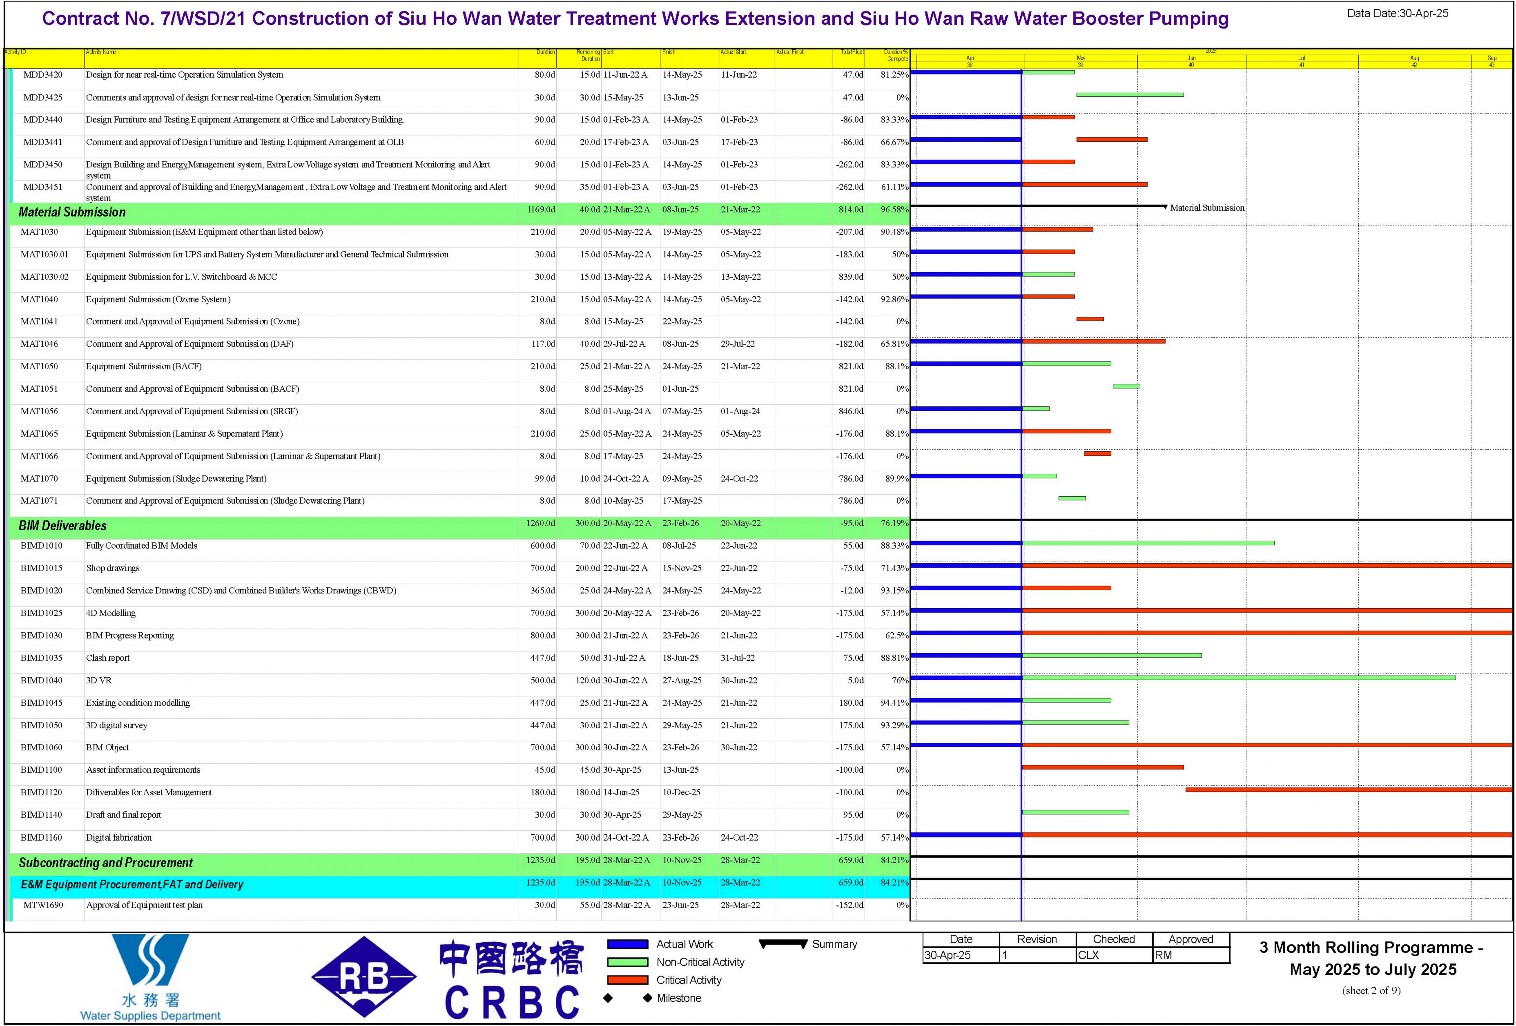The image size is (1516, 1026).
Task: Click the CRBC Chinese characters logo
Action: (511, 980)
